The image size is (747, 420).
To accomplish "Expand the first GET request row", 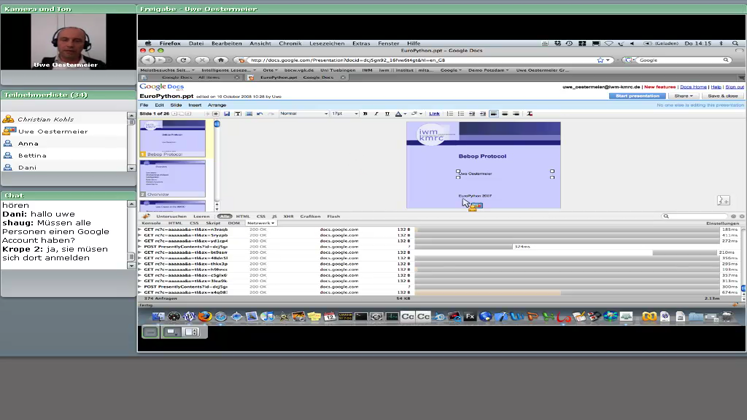I will 140,230.
